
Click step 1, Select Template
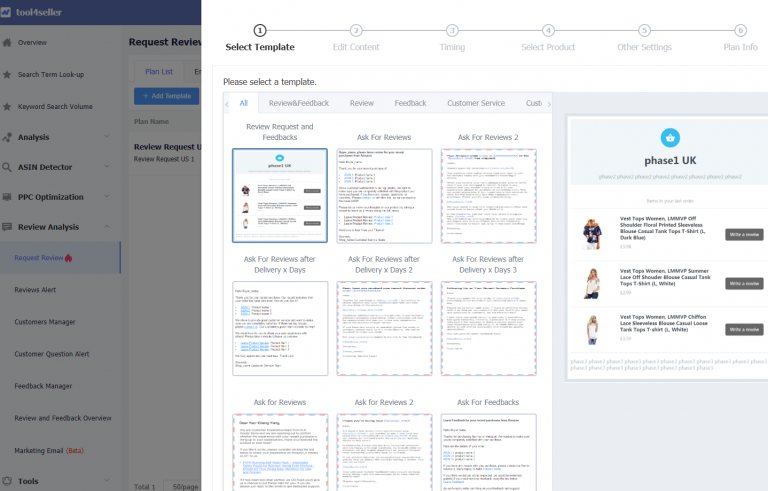(x=260, y=38)
